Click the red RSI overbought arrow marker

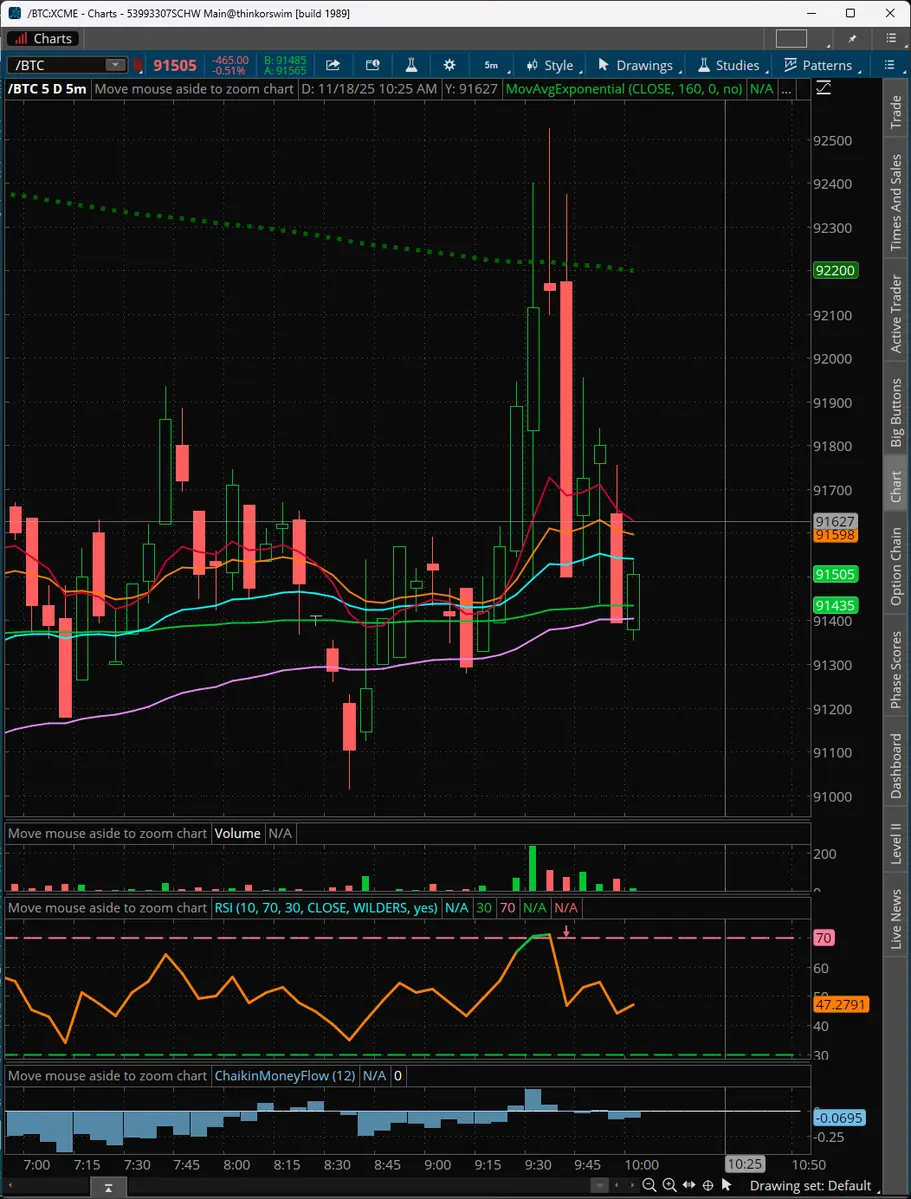566,931
